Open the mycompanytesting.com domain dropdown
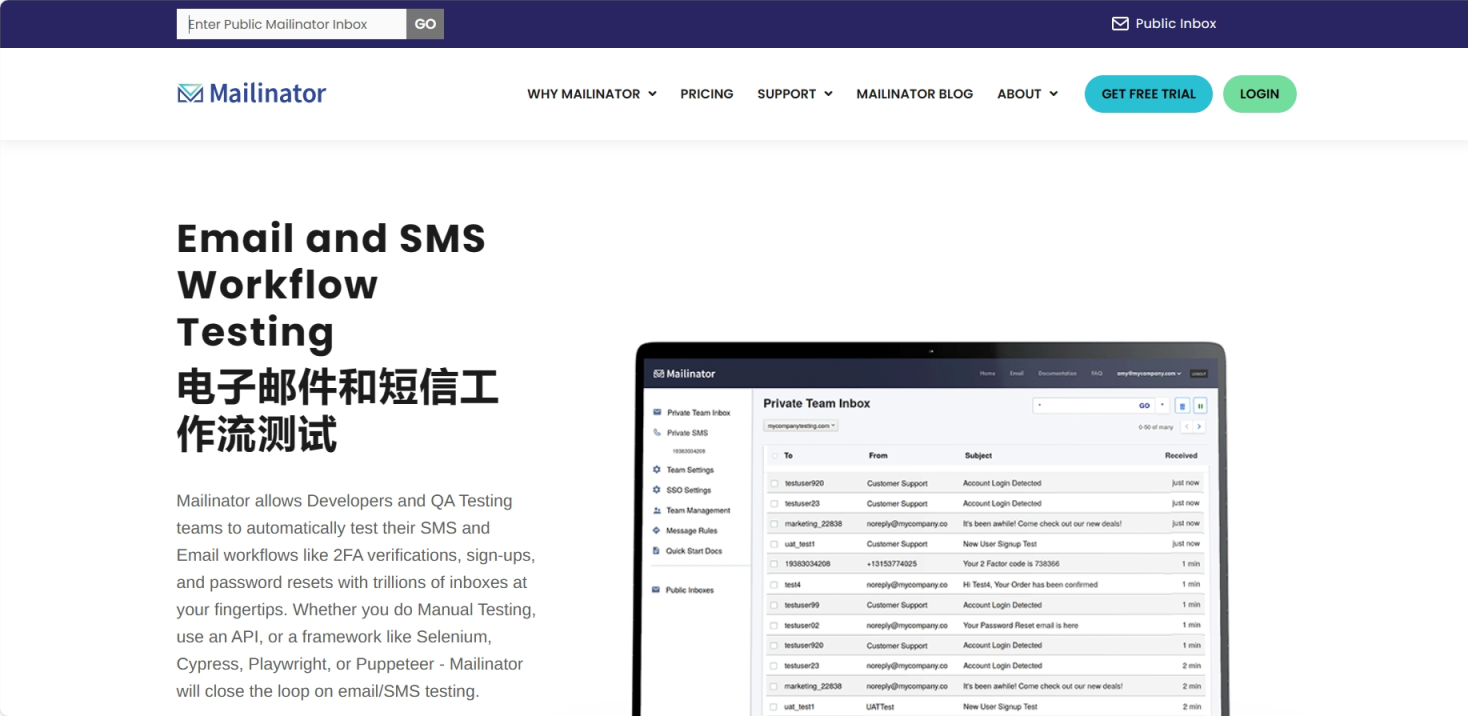Screen dimensions: 1468x716 coord(800,424)
